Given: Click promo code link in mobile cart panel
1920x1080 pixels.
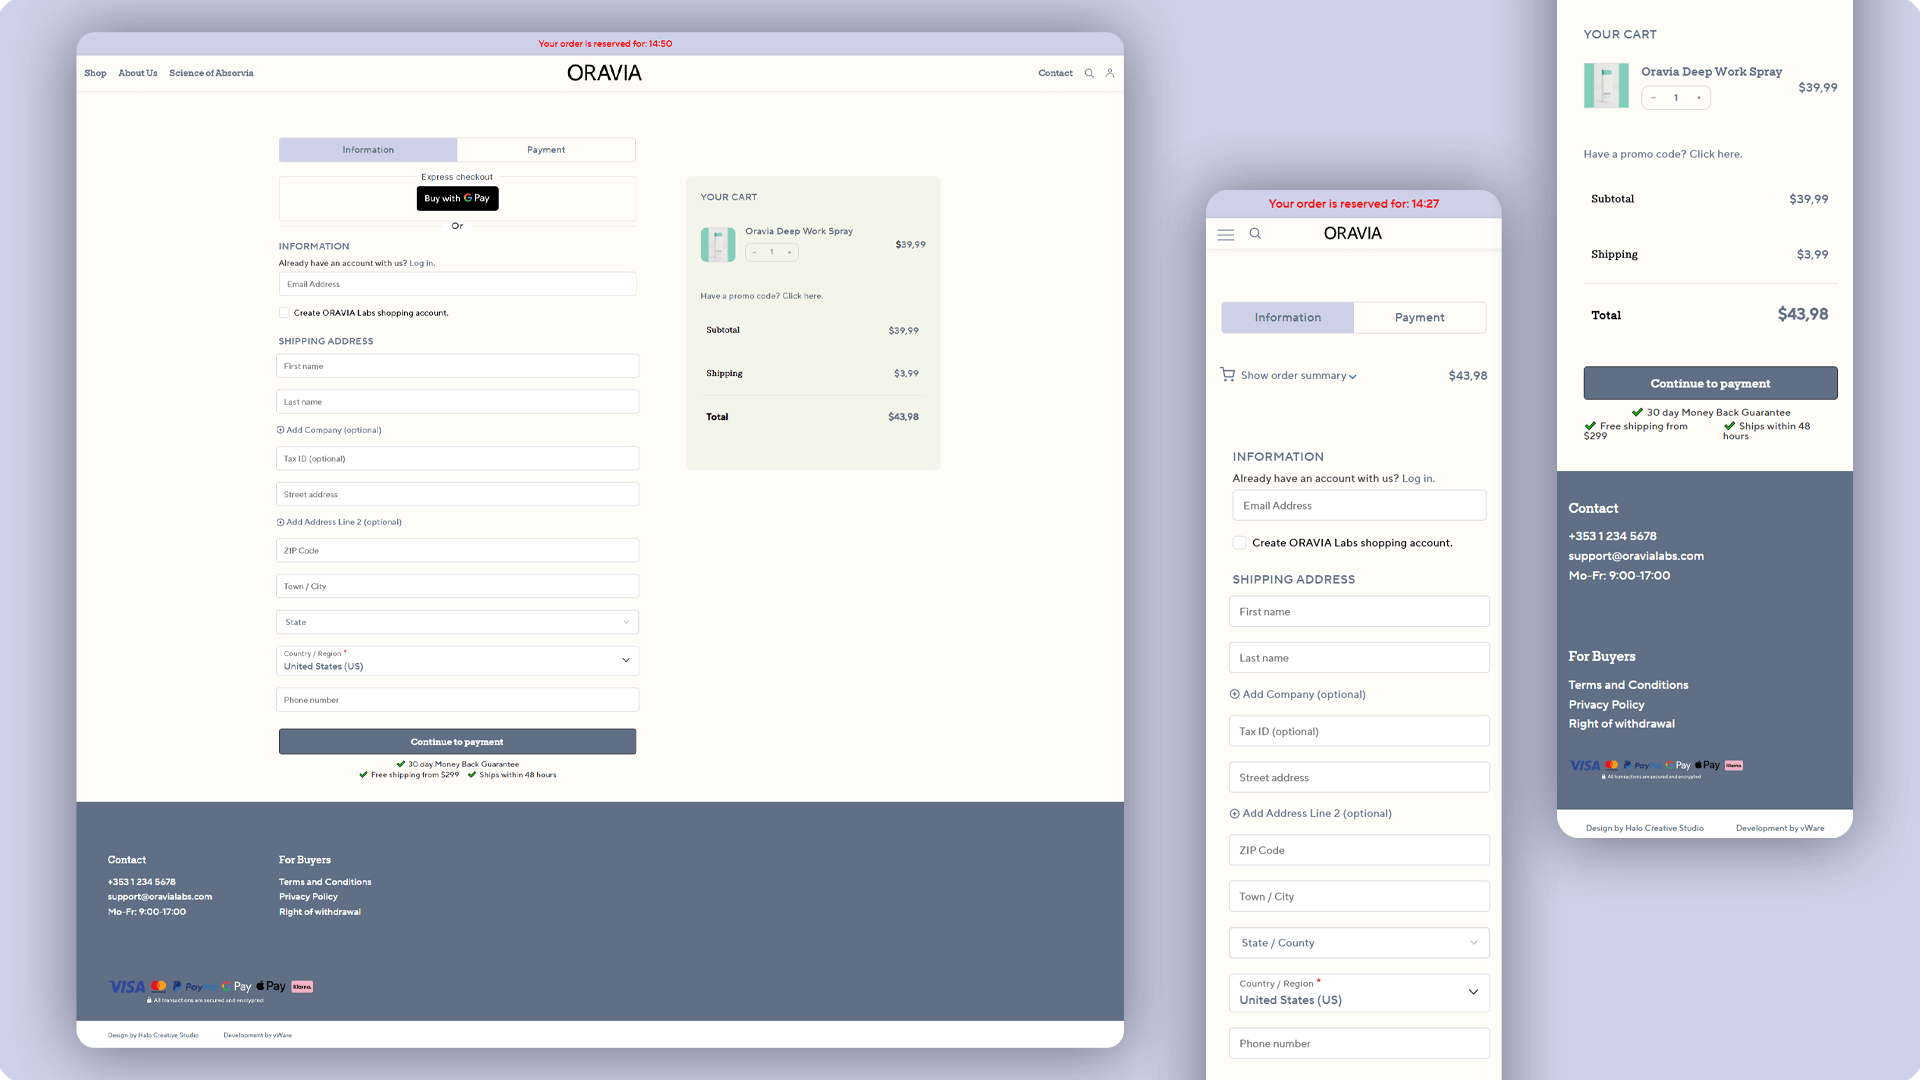Looking at the screenshot, I should [1662, 154].
